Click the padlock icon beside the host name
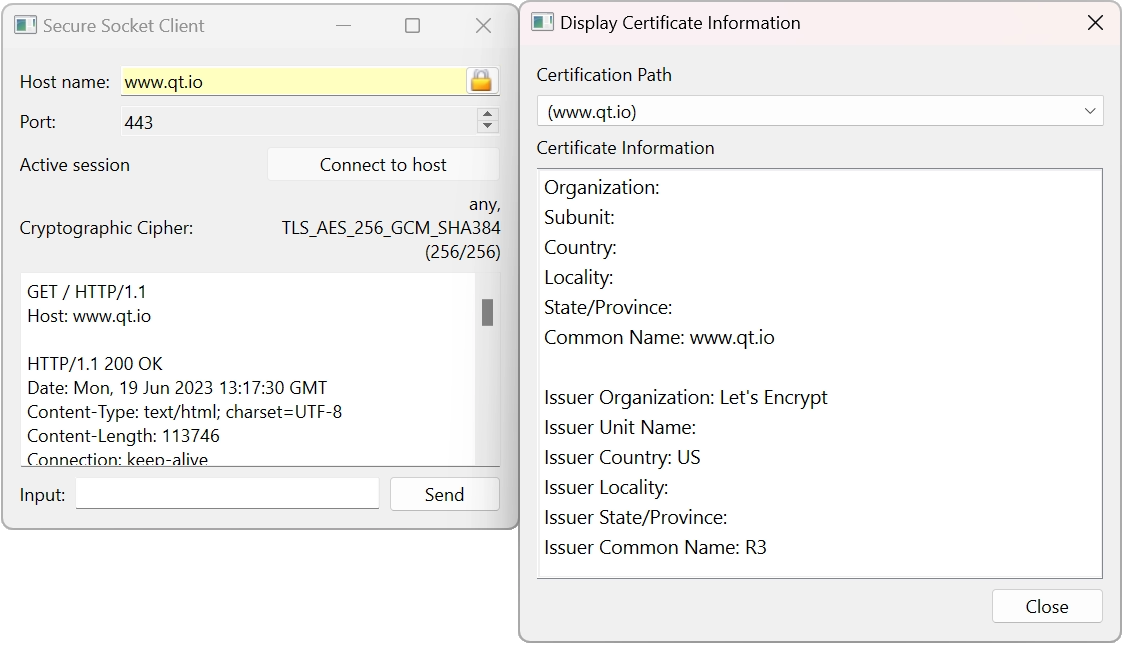This screenshot has height=649, width=1124. (480, 81)
